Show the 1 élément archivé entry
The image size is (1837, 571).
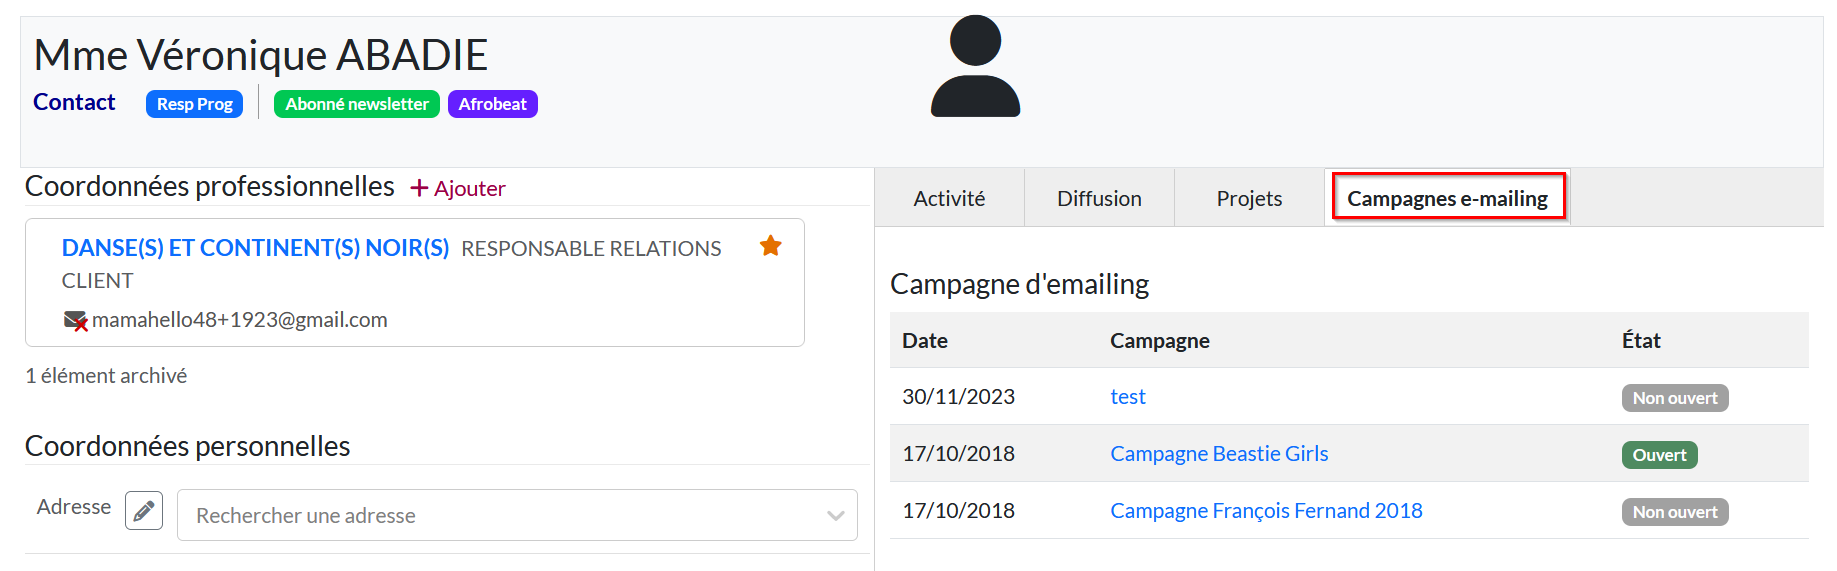tap(106, 376)
